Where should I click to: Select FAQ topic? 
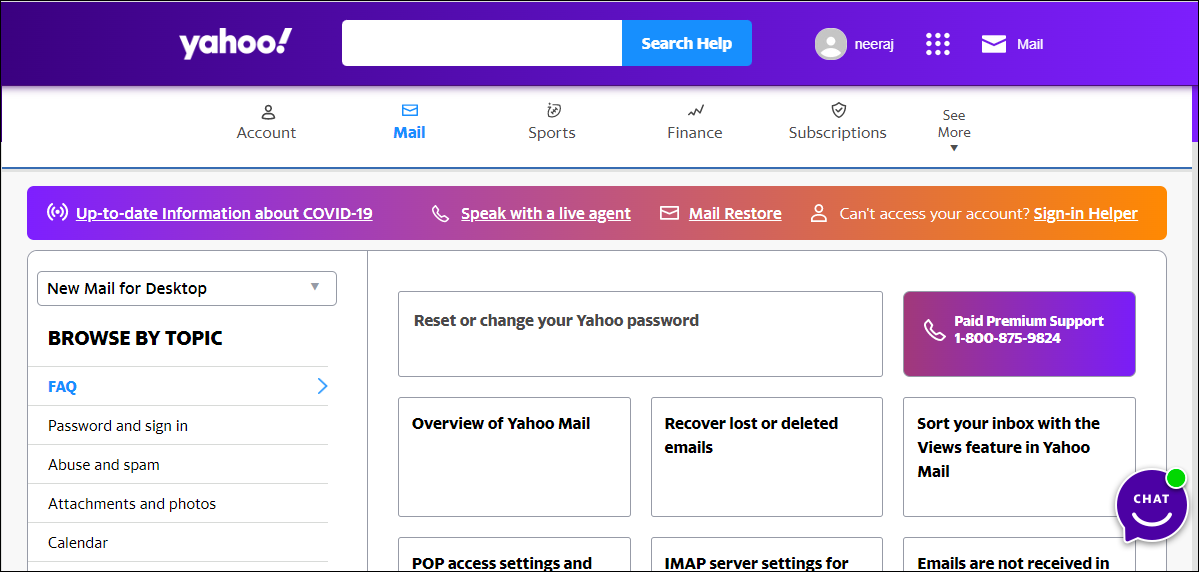[62, 387]
